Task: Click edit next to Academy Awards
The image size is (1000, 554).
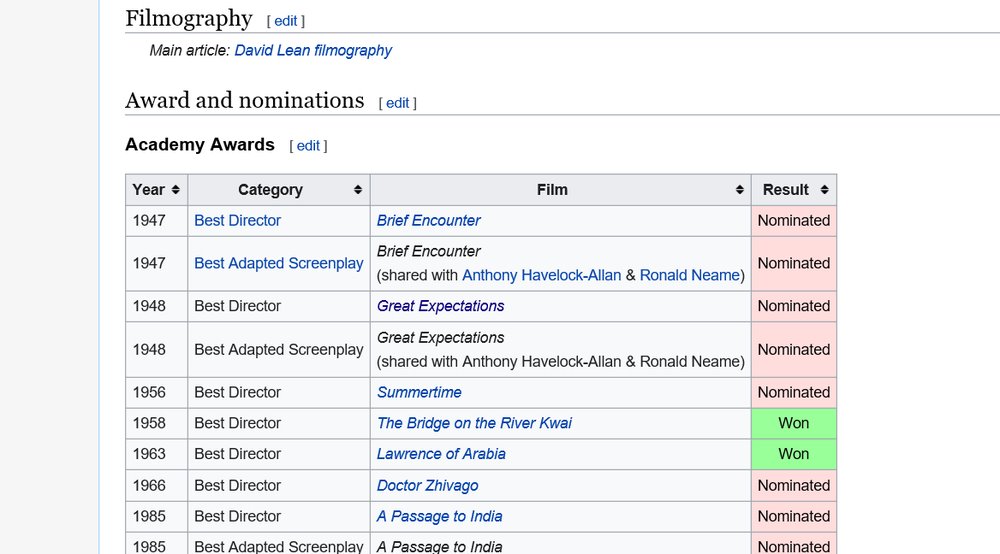Action: (308, 146)
